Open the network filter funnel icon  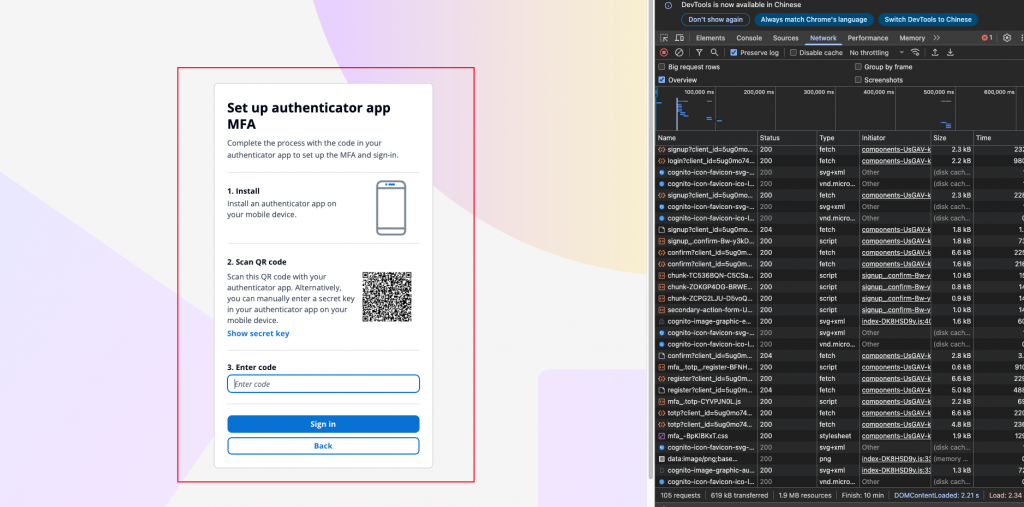(699, 52)
